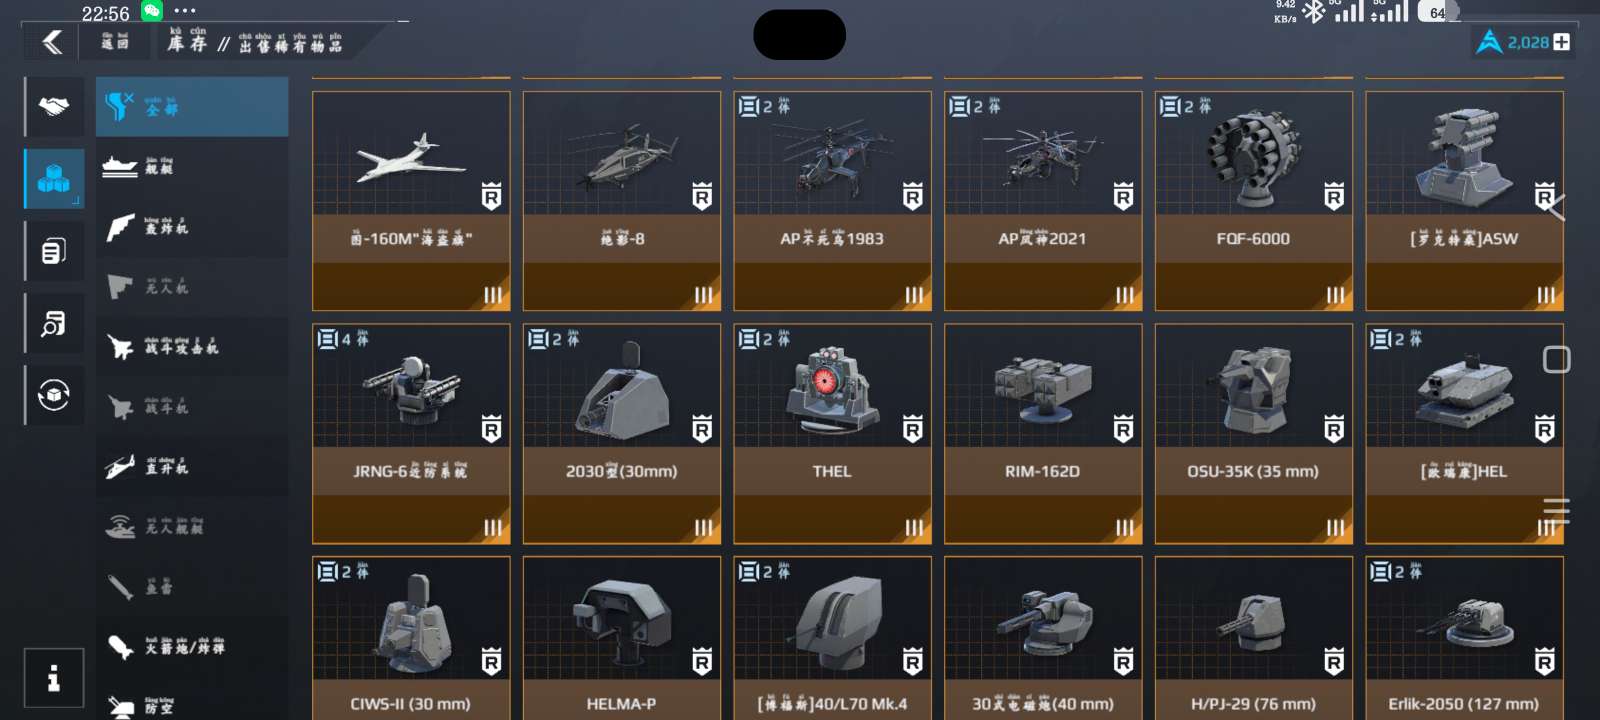Open the stacked documents section icon
This screenshot has width=1600, height=720.
coord(54,251)
